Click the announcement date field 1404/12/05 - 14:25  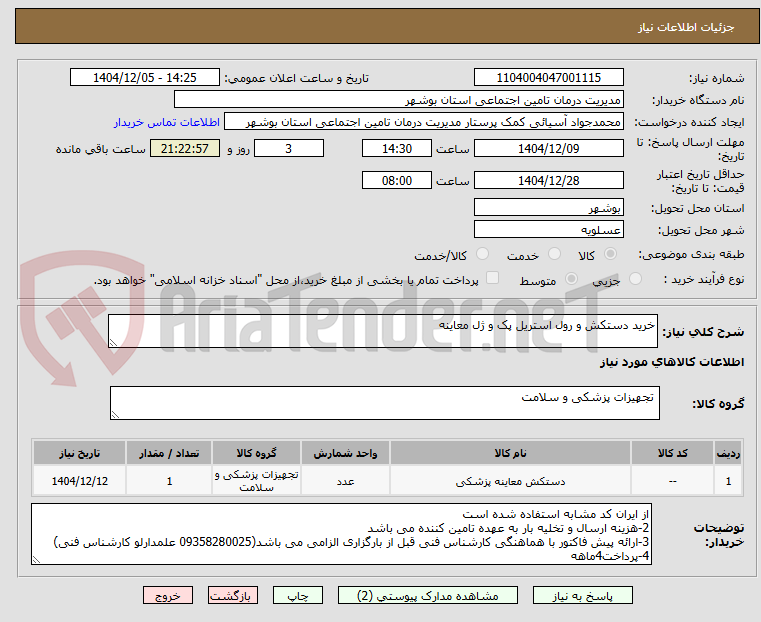tap(145, 77)
